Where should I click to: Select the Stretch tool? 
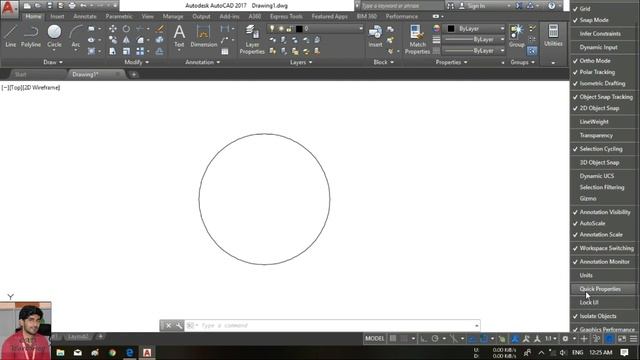click(113, 51)
